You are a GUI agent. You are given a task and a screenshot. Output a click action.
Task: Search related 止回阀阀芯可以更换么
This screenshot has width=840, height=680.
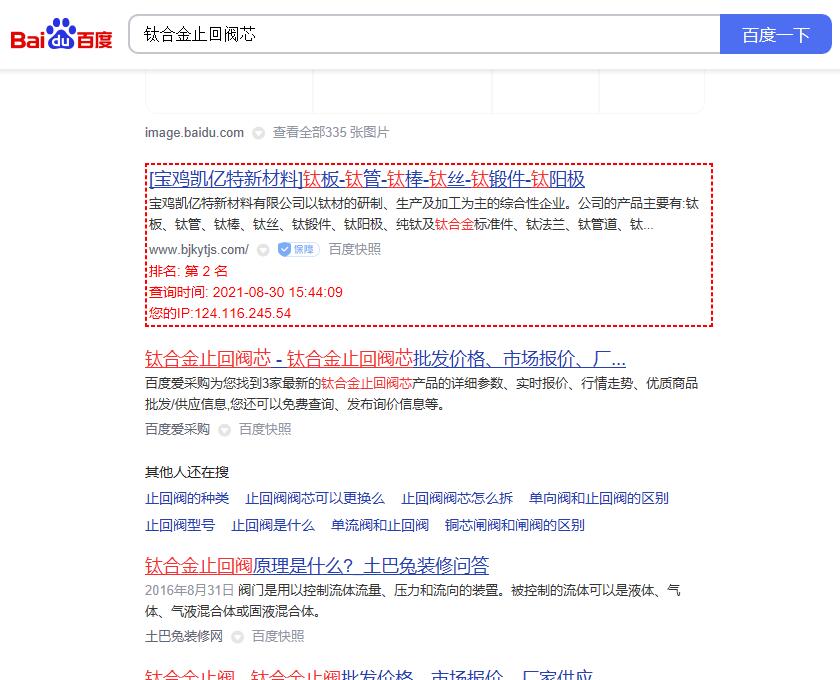click(314, 498)
